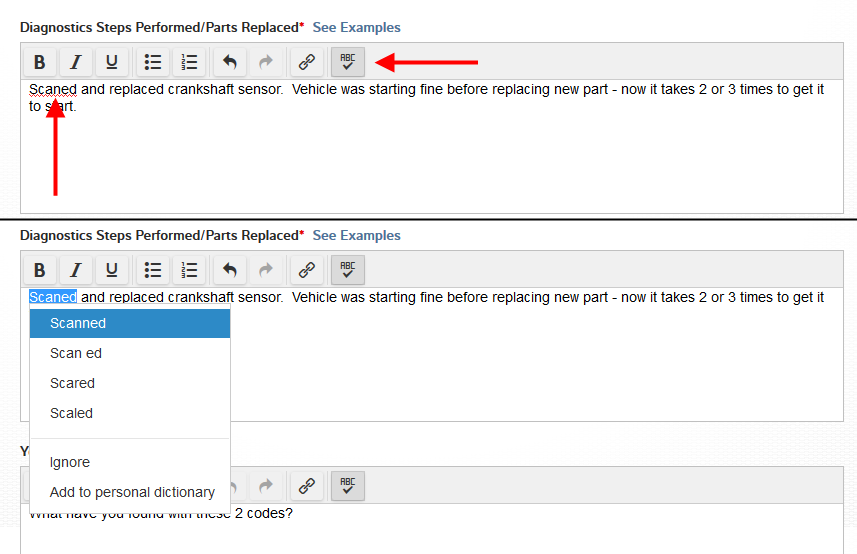Toggle Bold in the middle editor toolbar
Image resolution: width=857 pixels, height=554 pixels.
pos(39,270)
